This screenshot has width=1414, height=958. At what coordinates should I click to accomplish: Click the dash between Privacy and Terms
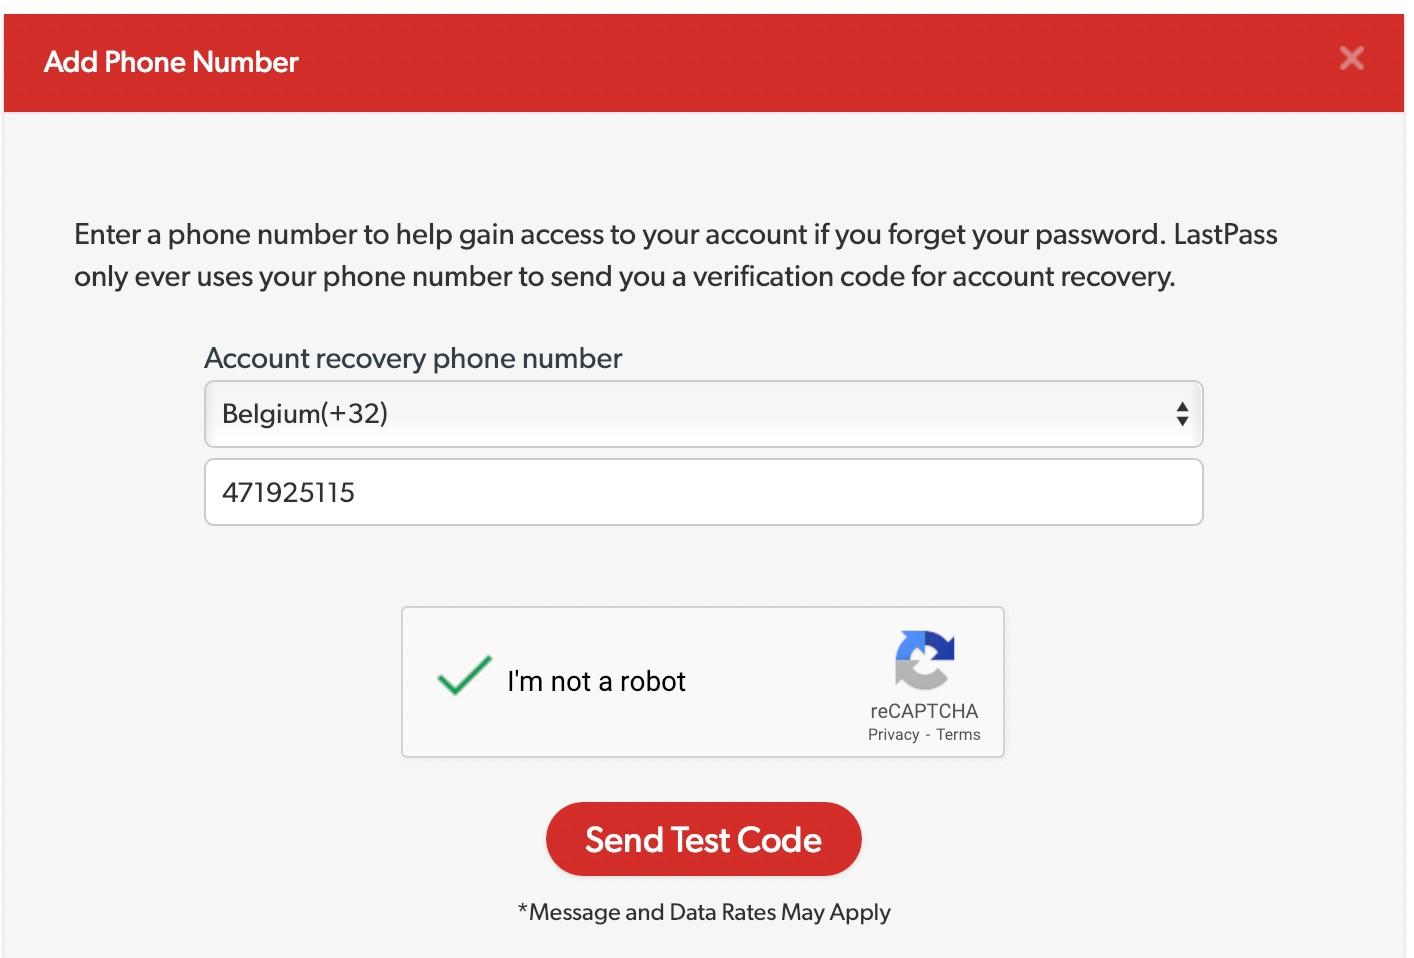928,735
